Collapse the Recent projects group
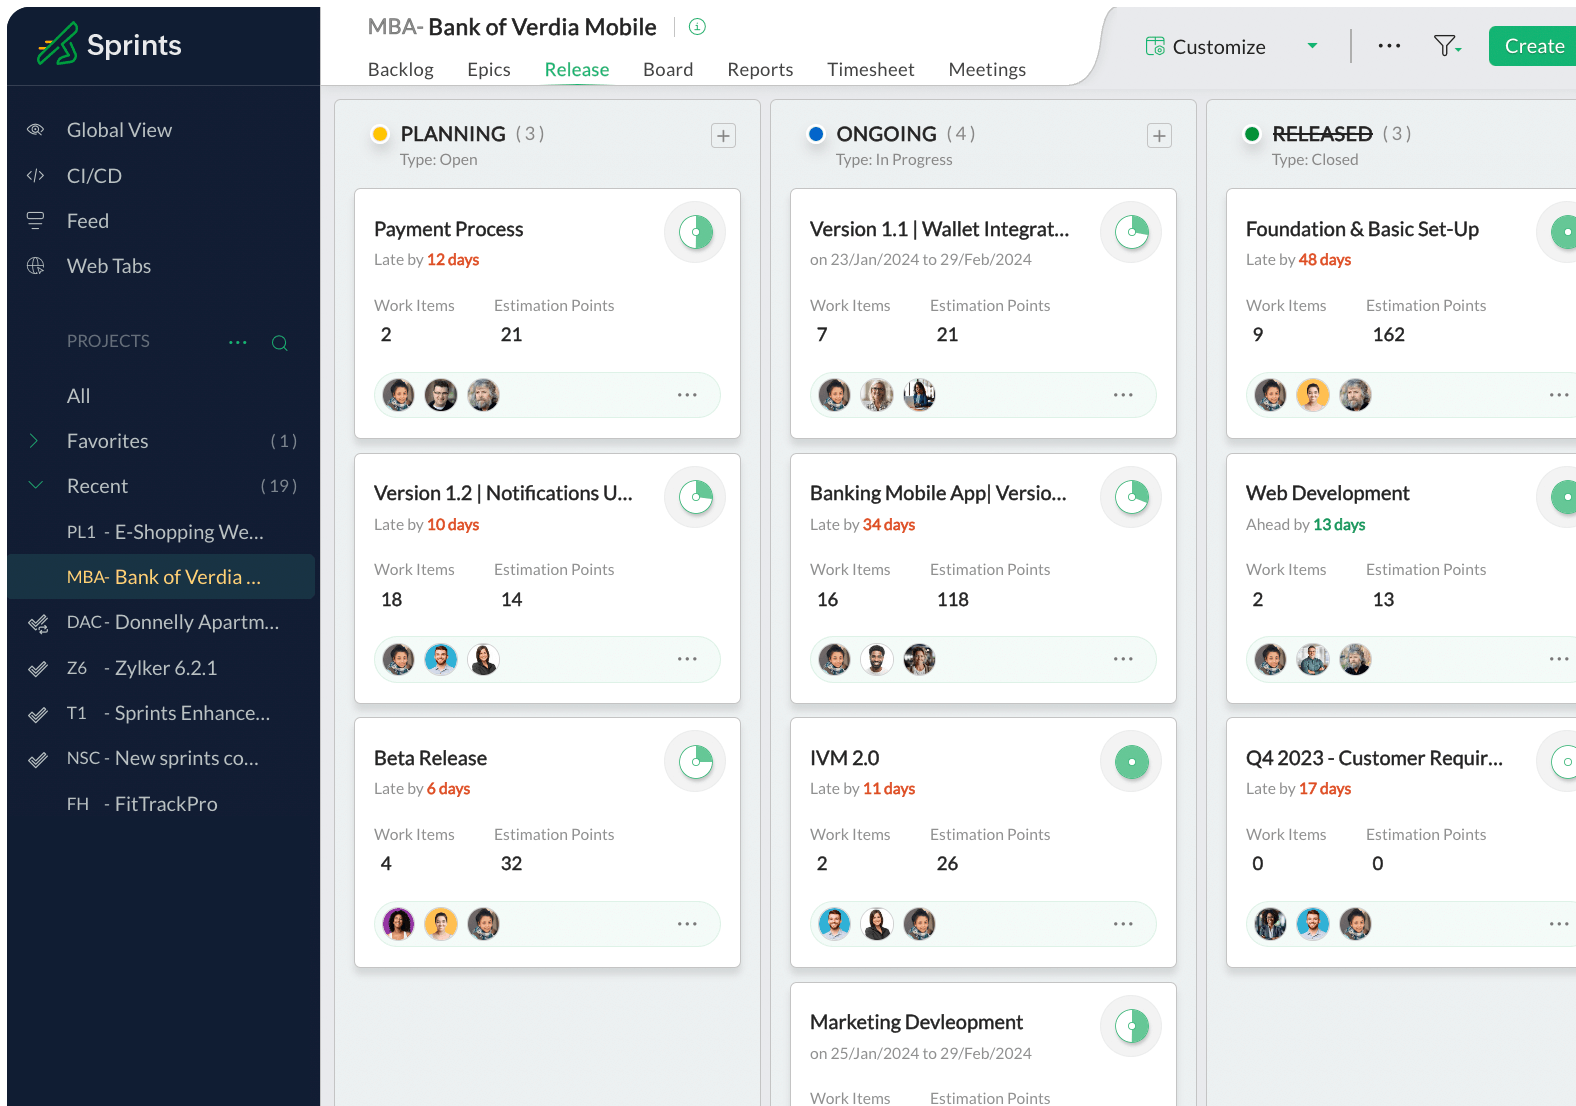The height and width of the screenshot is (1106, 1576). coord(35,485)
